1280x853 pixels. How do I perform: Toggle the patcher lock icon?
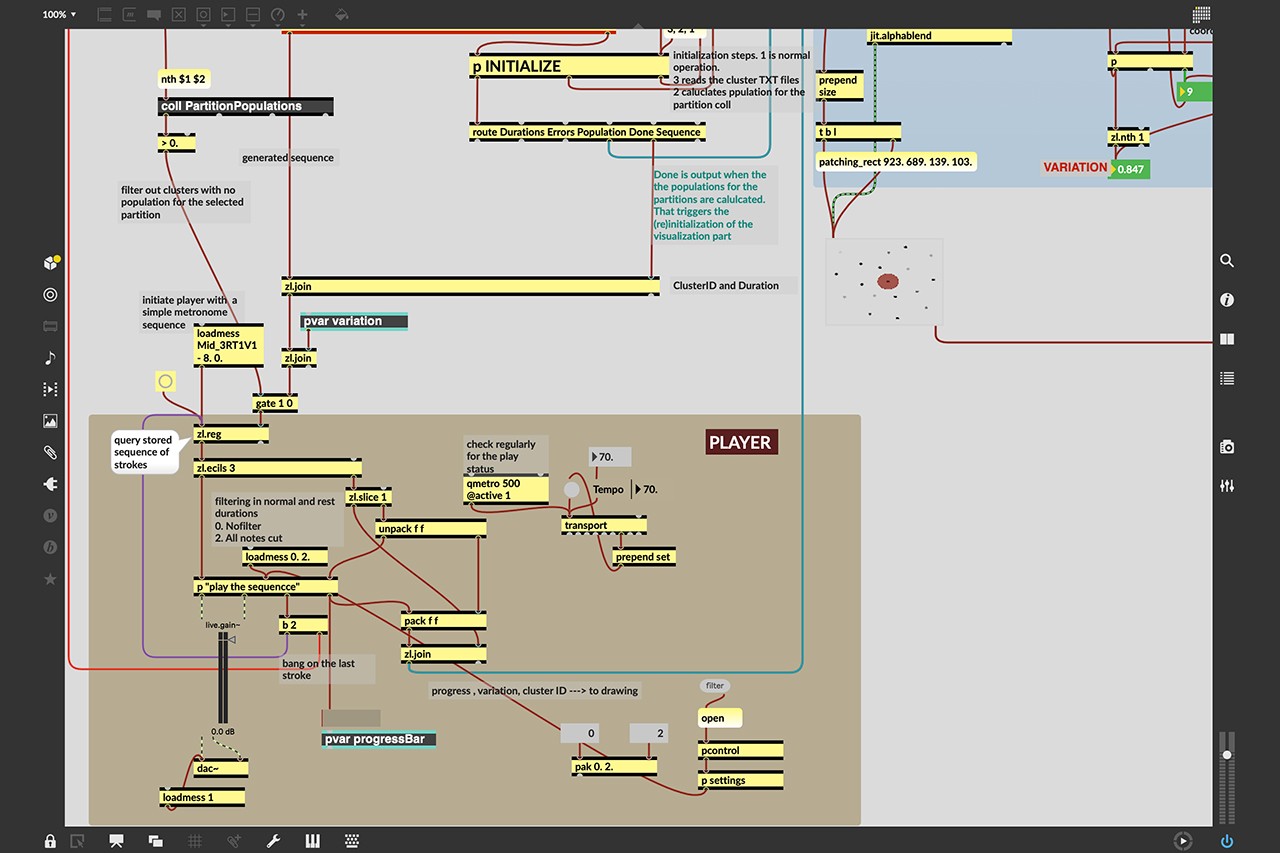pyautogui.click(x=50, y=841)
